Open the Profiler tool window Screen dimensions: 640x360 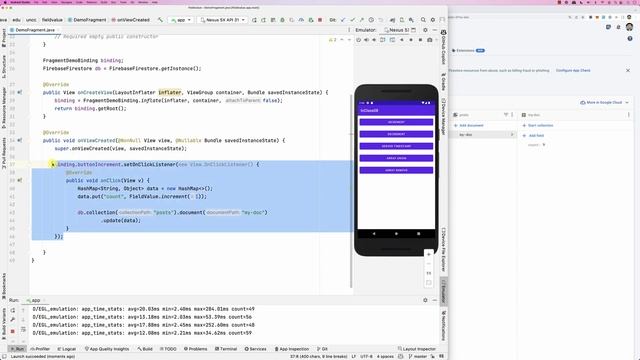pos(40,349)
